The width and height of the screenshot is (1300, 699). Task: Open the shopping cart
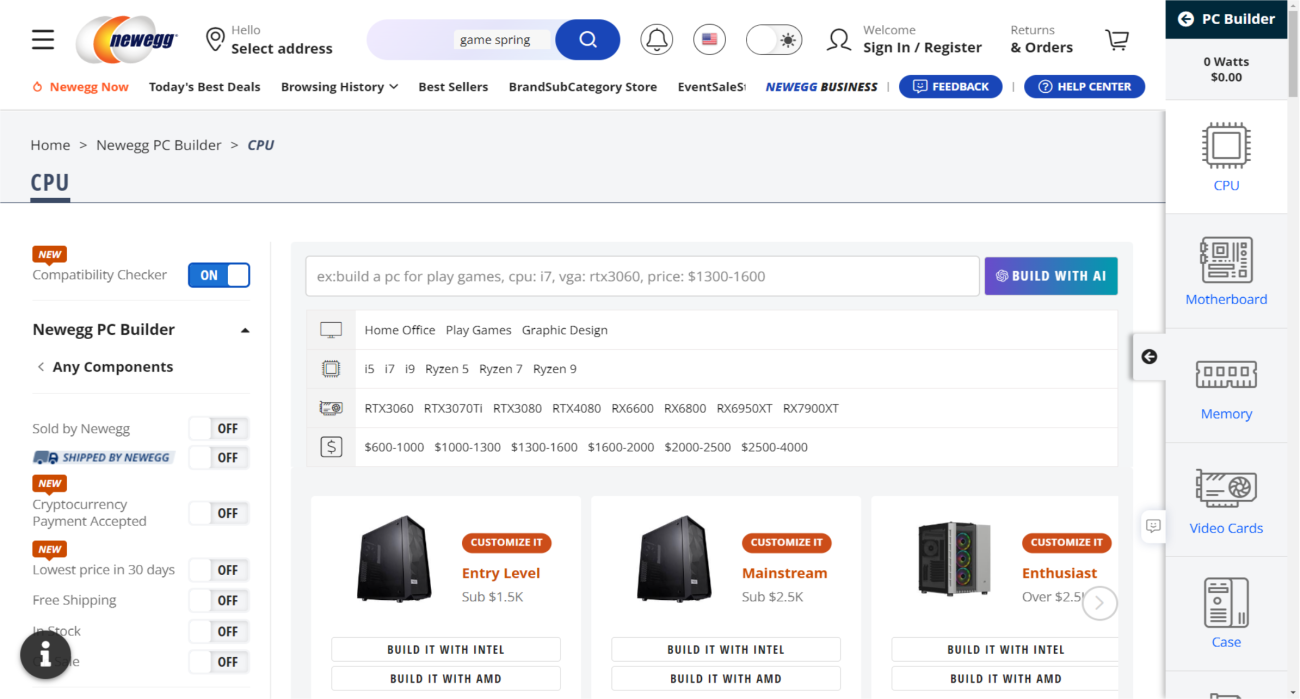click(x=1117, y=40)
